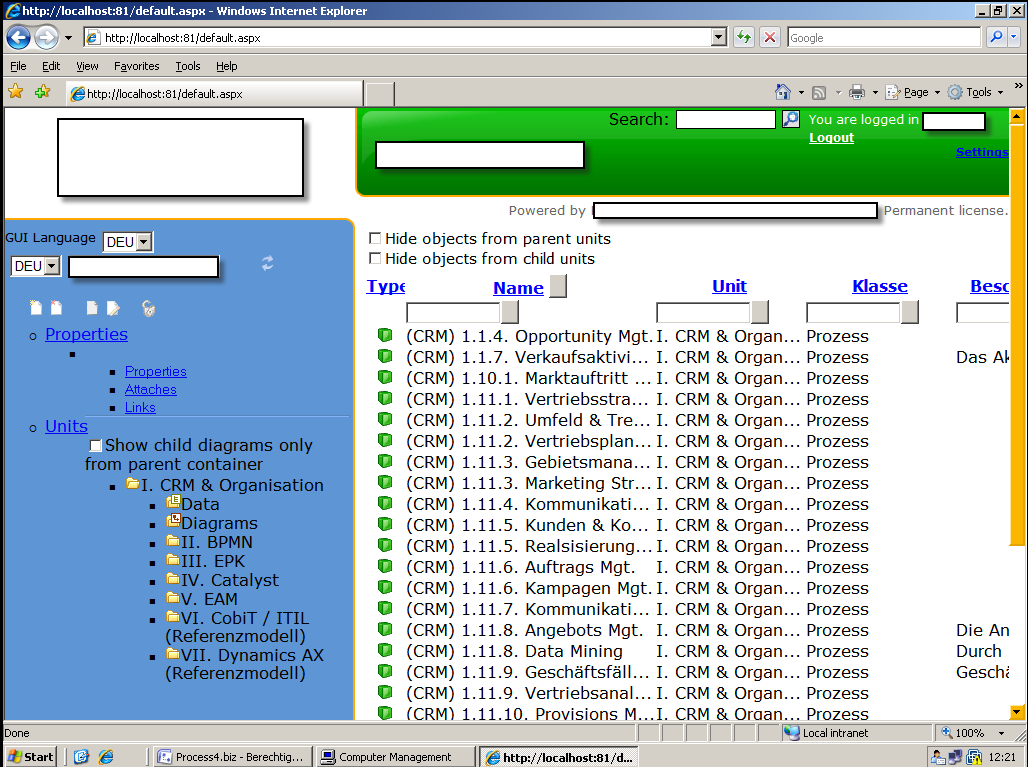Click the Print icon in IE toolbar
The width and height of the screenshot is (1028, 767).
pos(857,92)
